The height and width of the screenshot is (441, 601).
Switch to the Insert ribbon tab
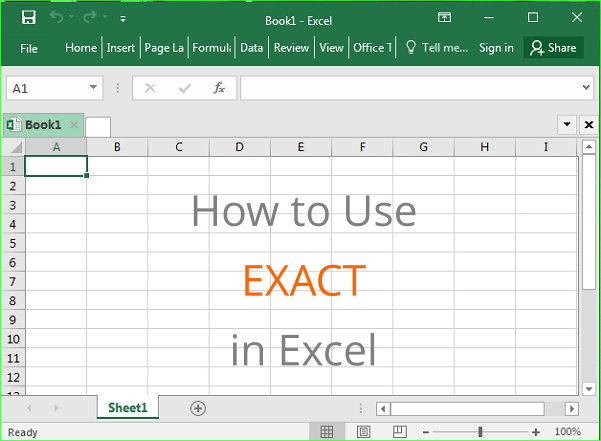(121, 48)
